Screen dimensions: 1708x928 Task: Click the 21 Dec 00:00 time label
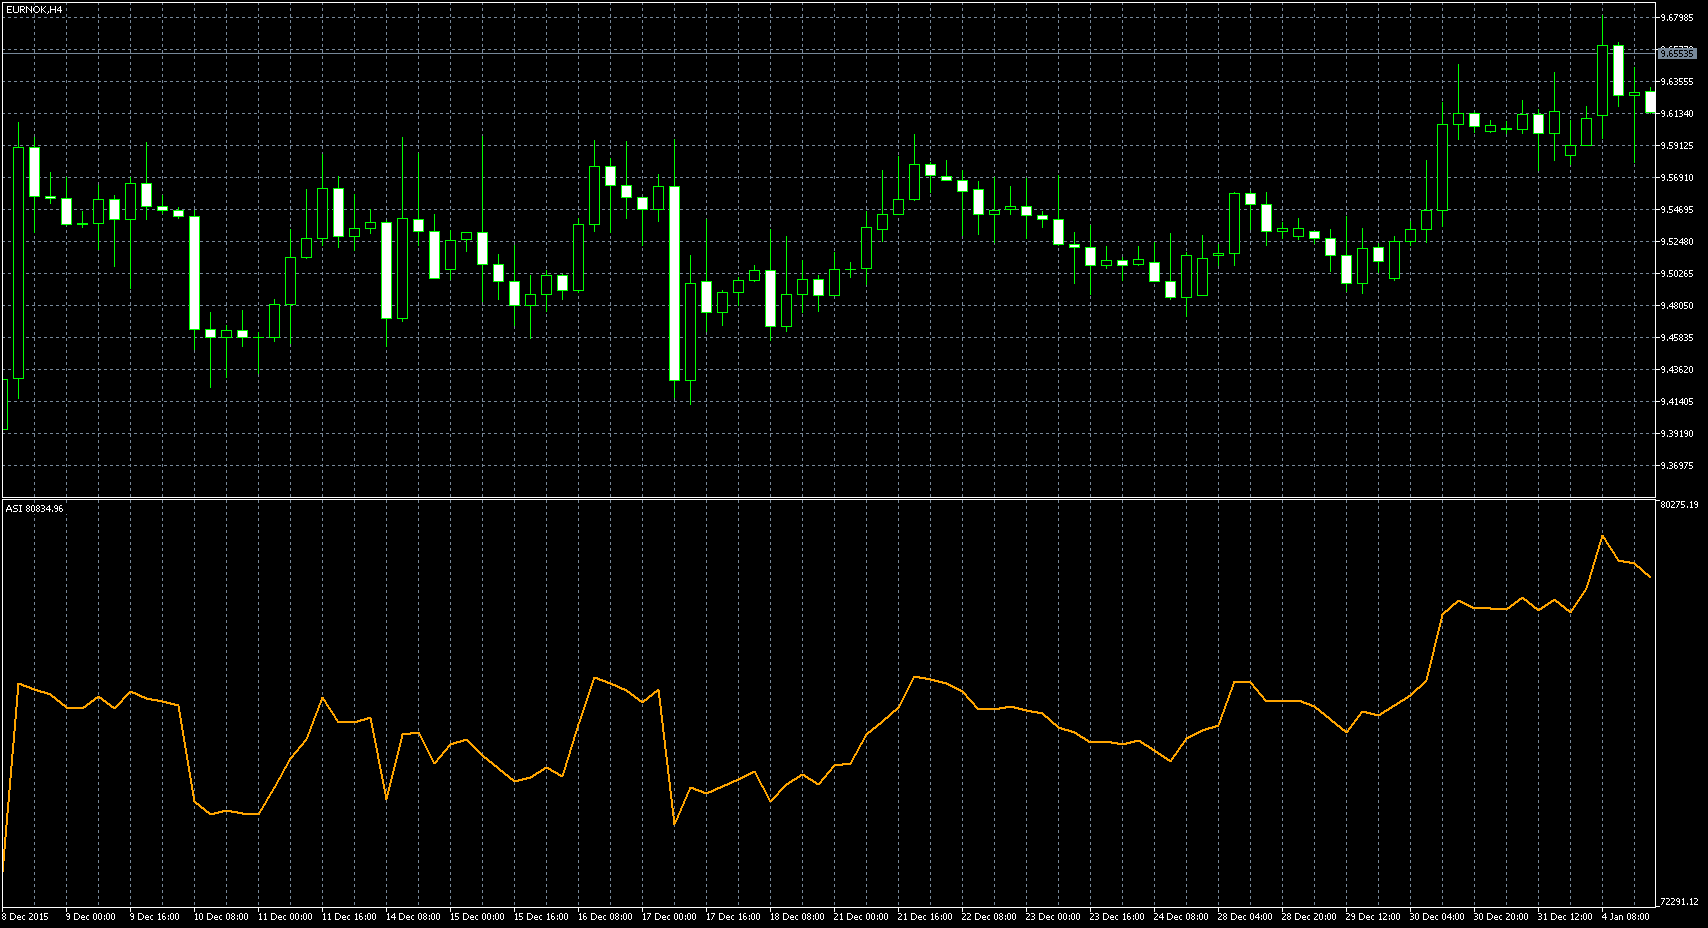point(861,917)
